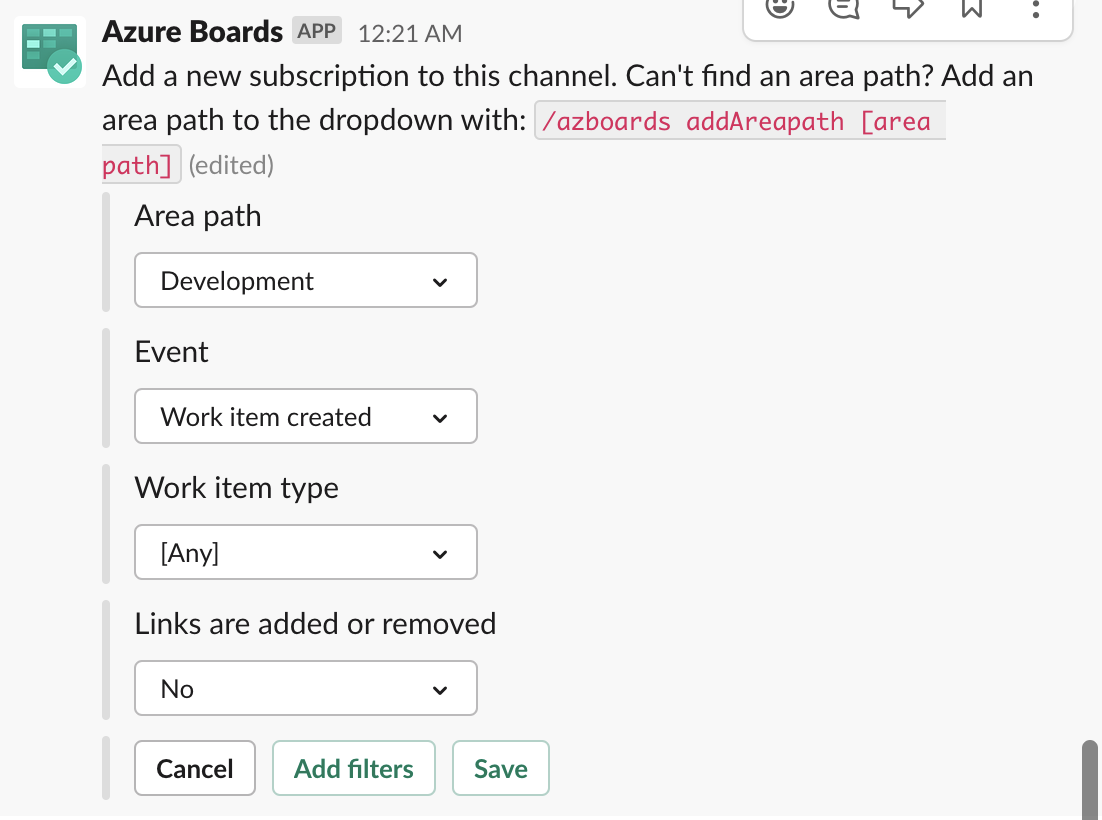1102x820 pixels.
Task: Cancel the subscription setup
Action: 194,768
